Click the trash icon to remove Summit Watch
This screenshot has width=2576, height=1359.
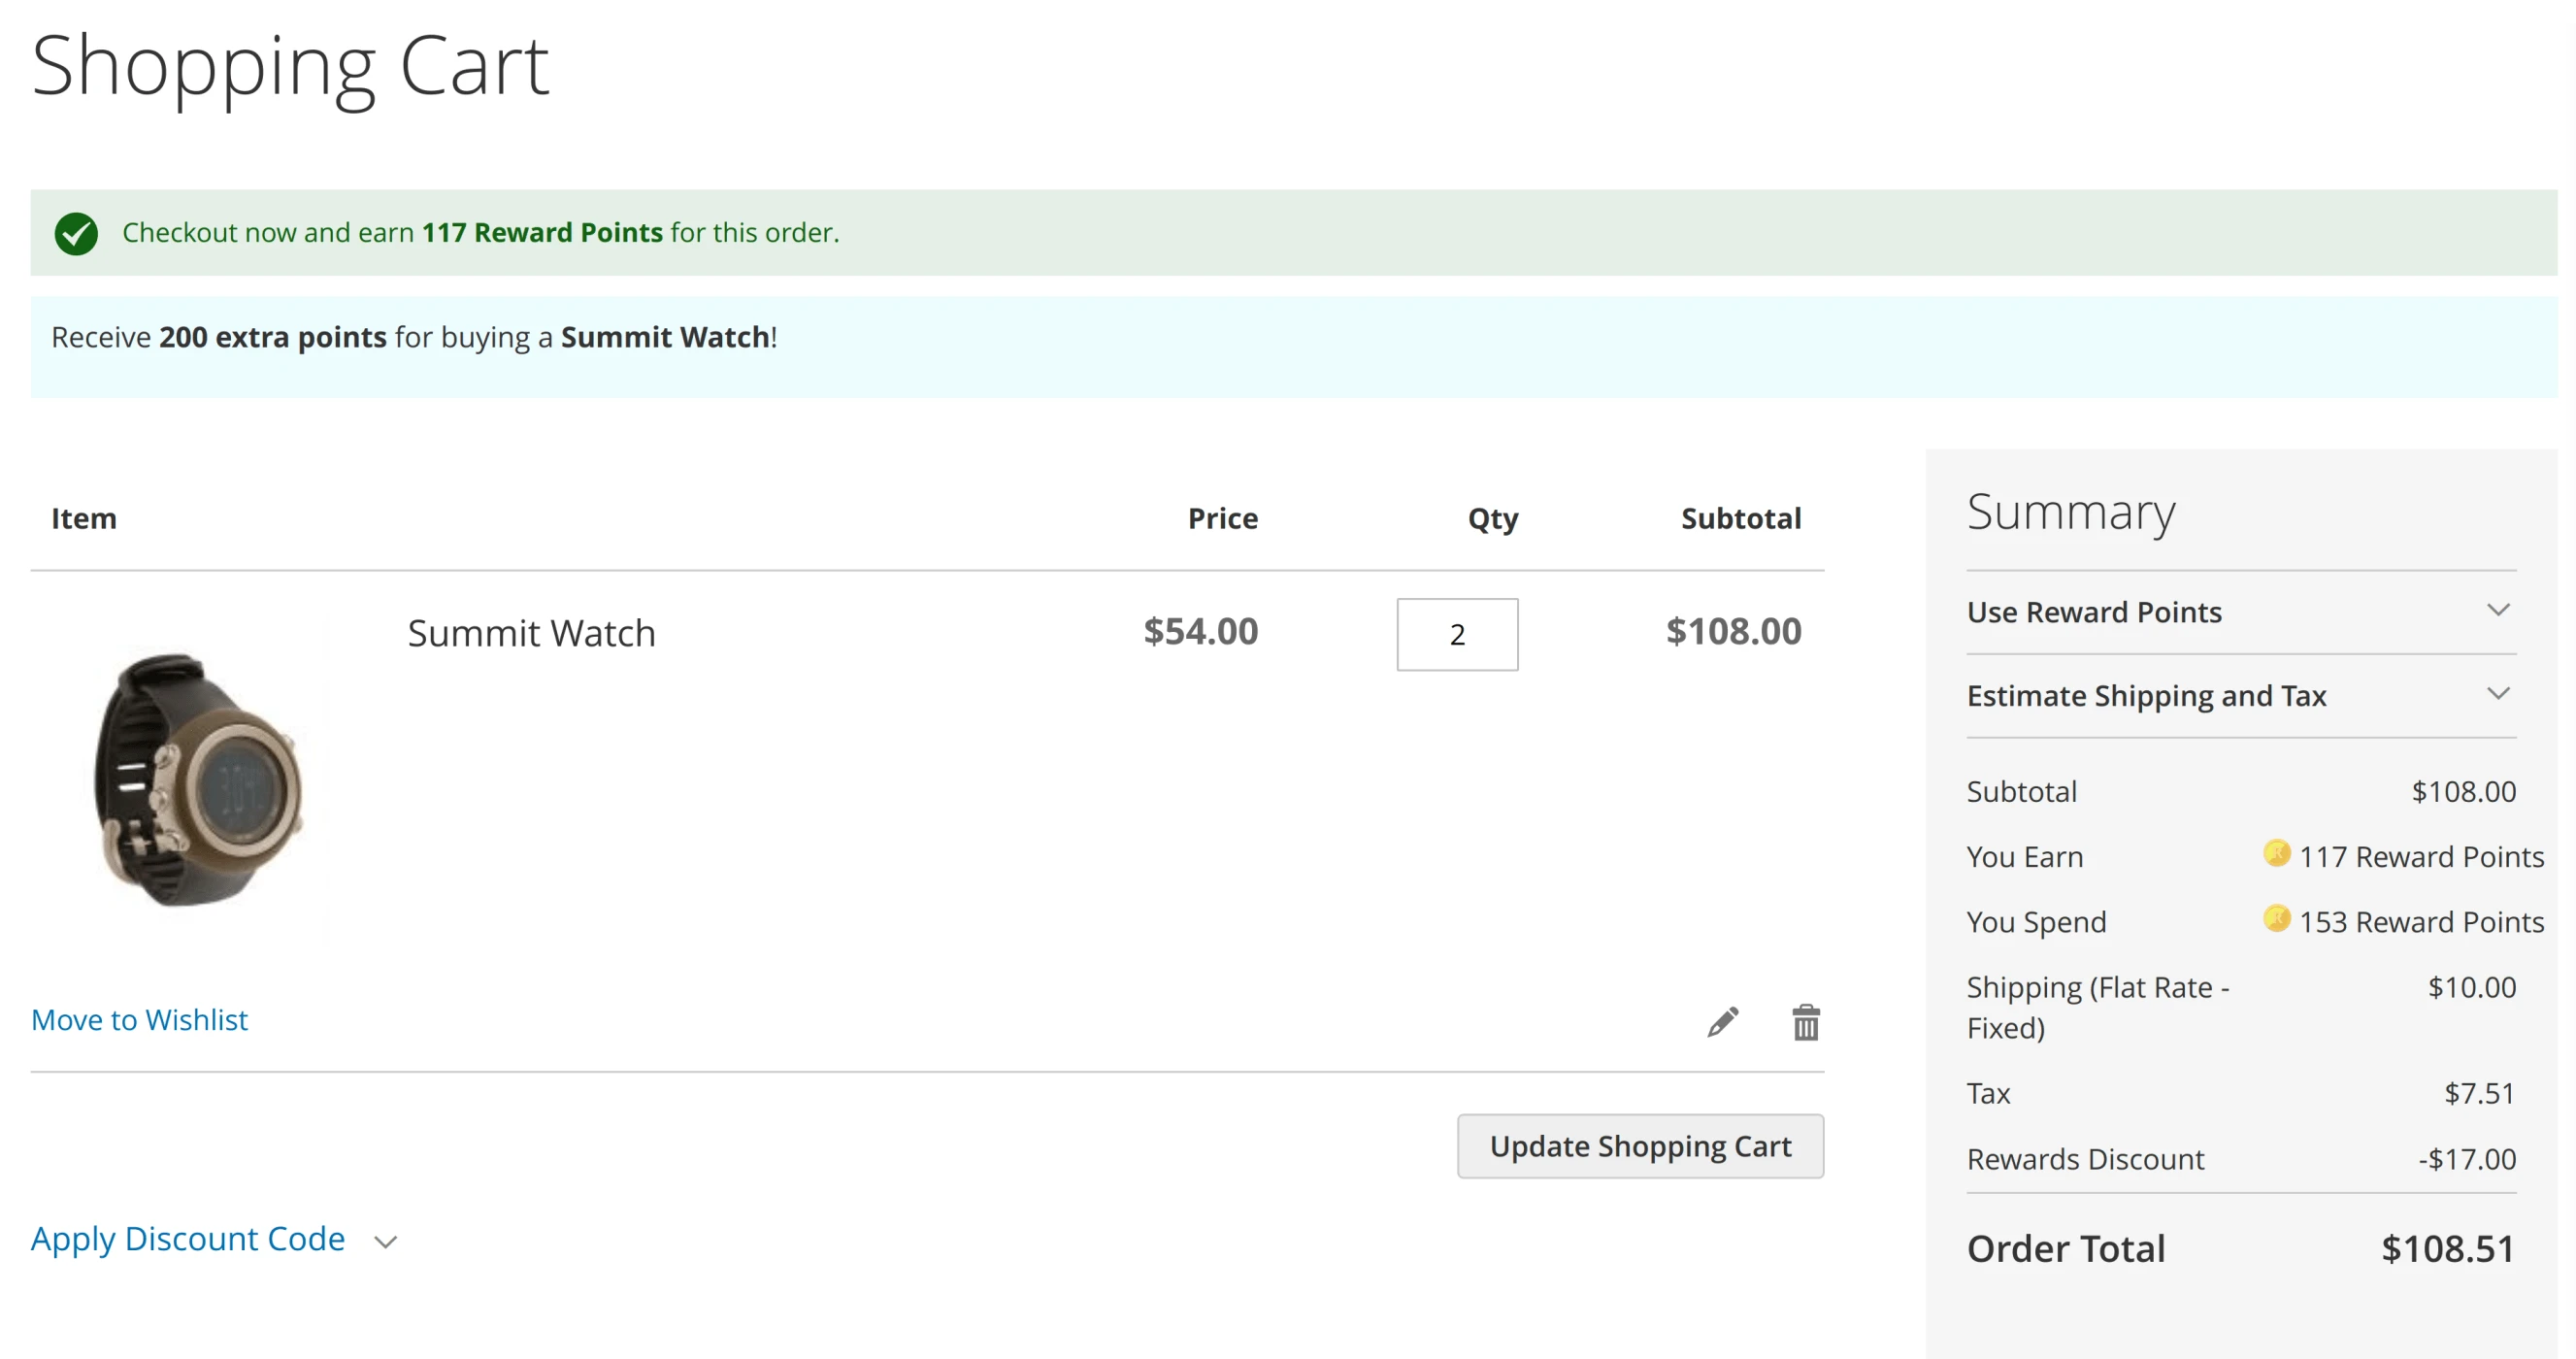[1805, 1021]
